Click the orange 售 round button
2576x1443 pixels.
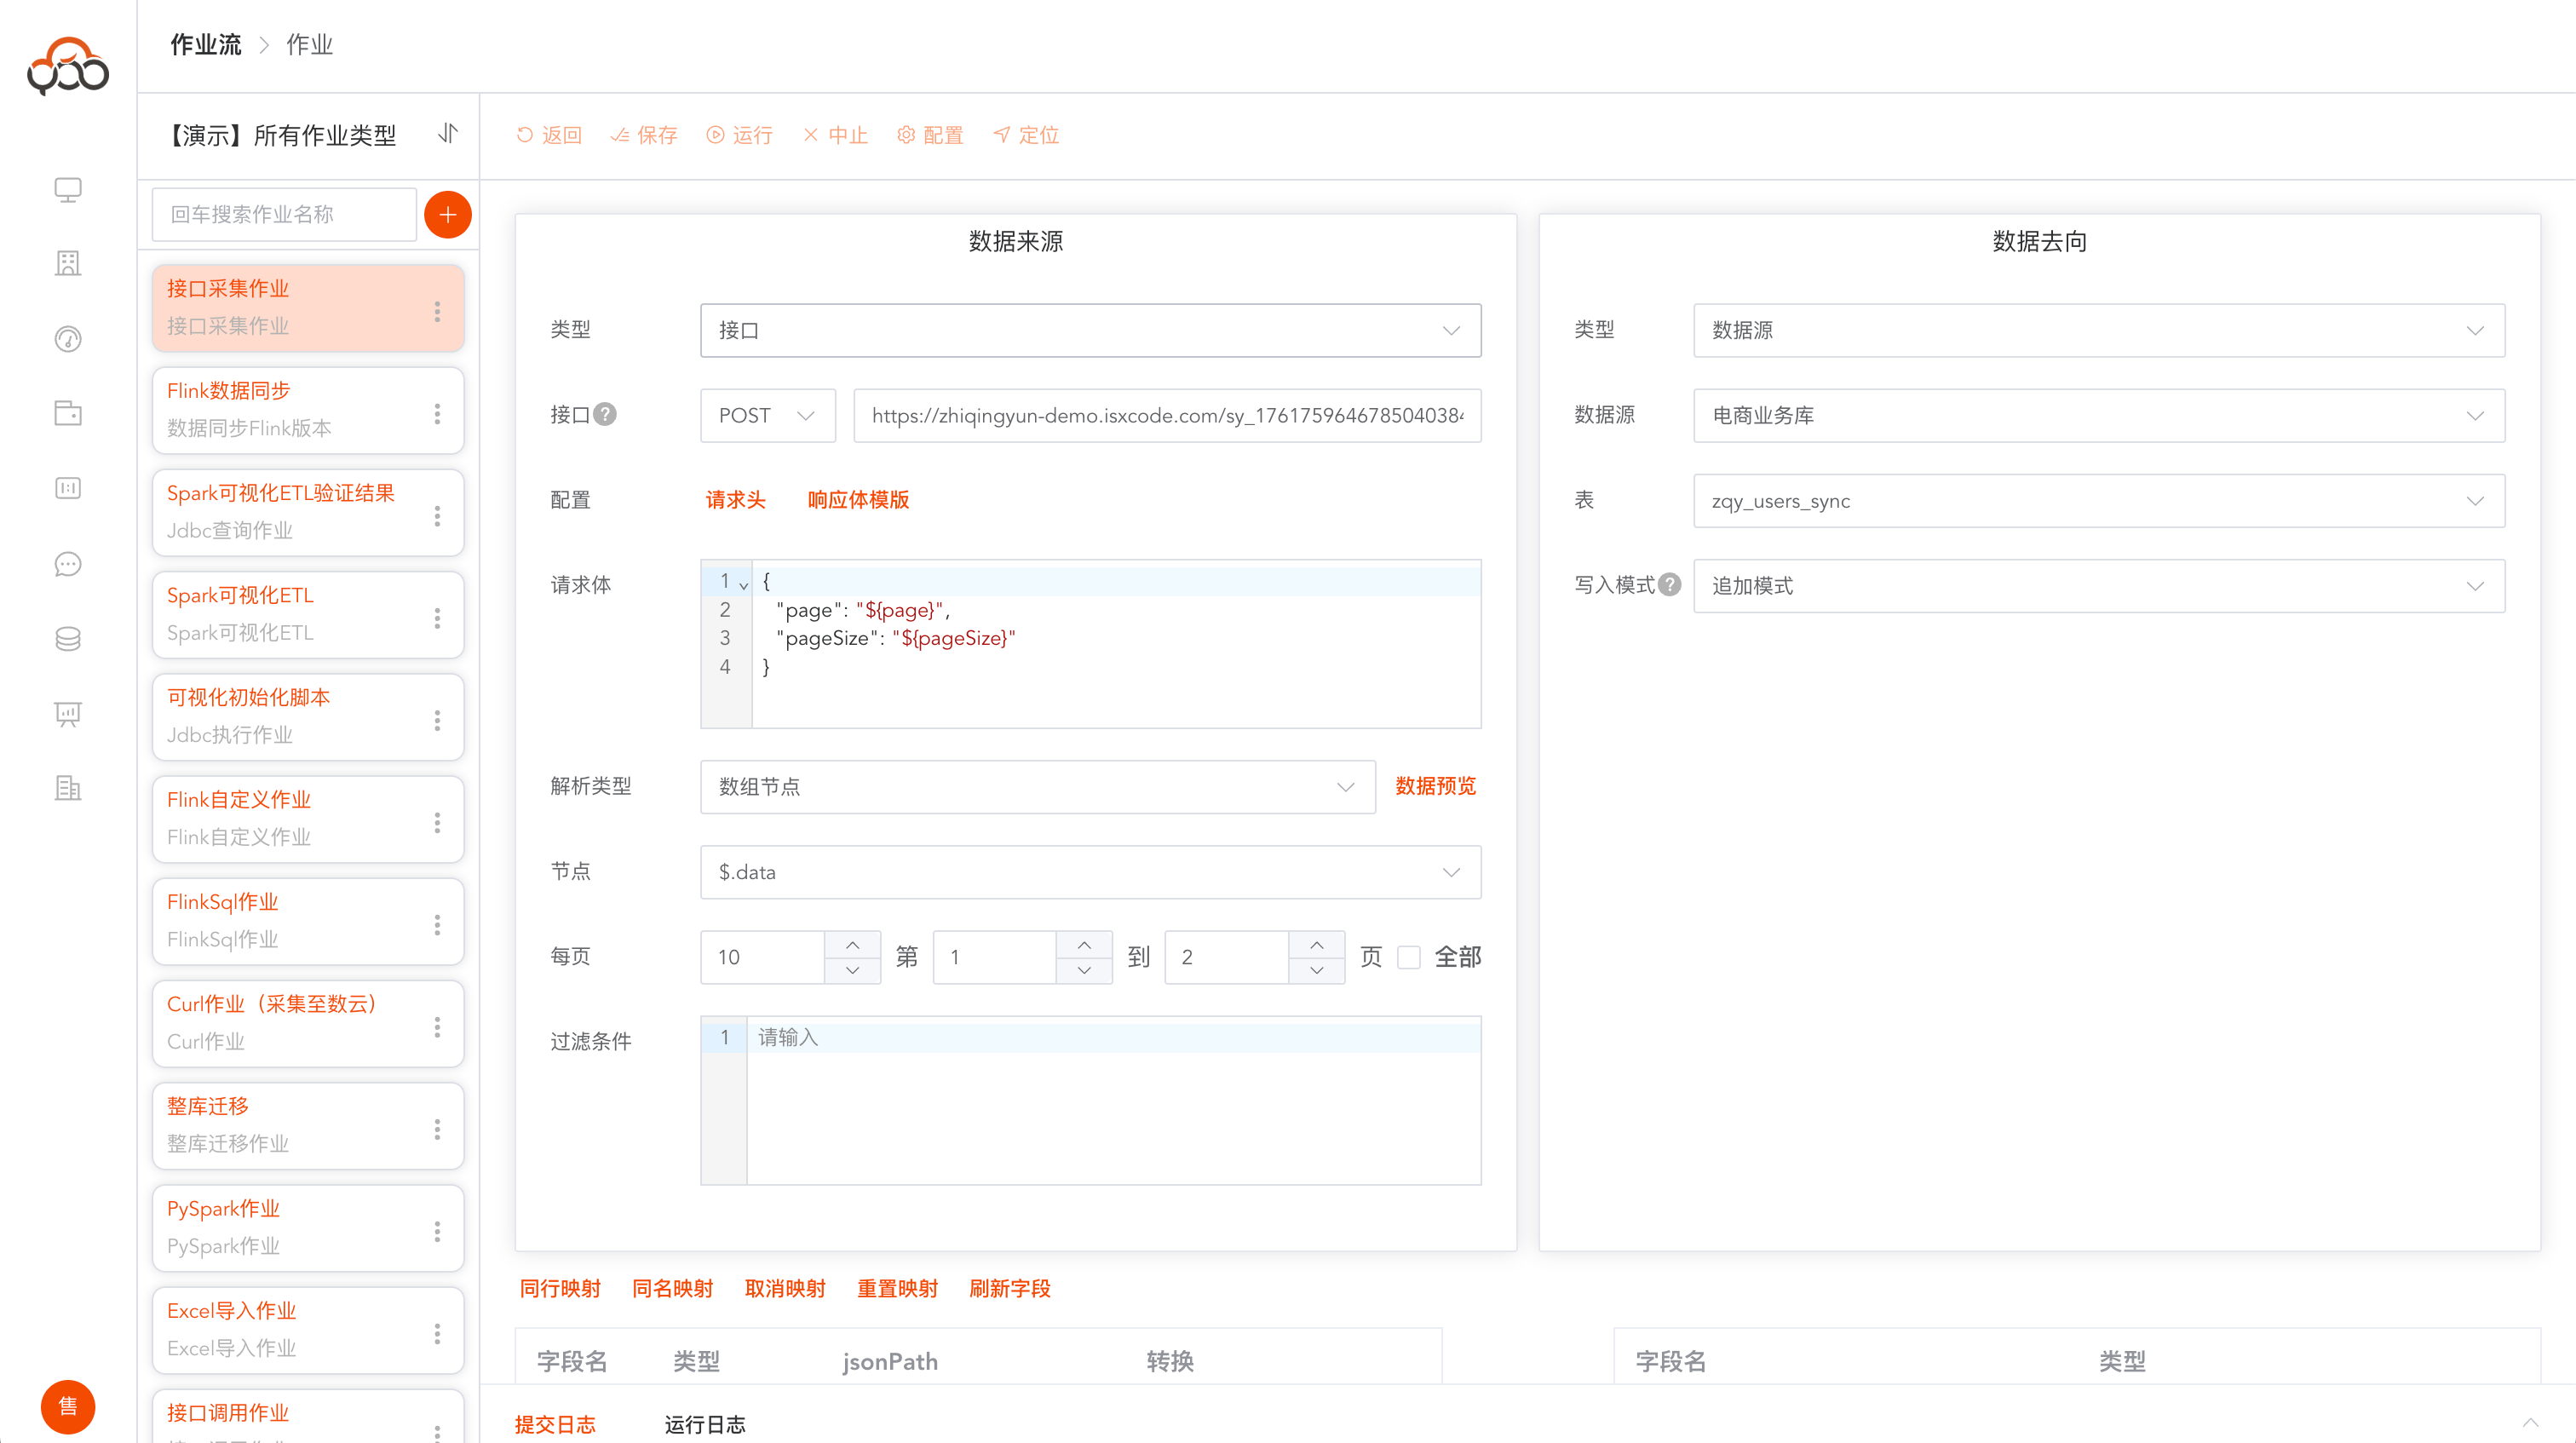pyautogui.click(x=67, y=1406)
